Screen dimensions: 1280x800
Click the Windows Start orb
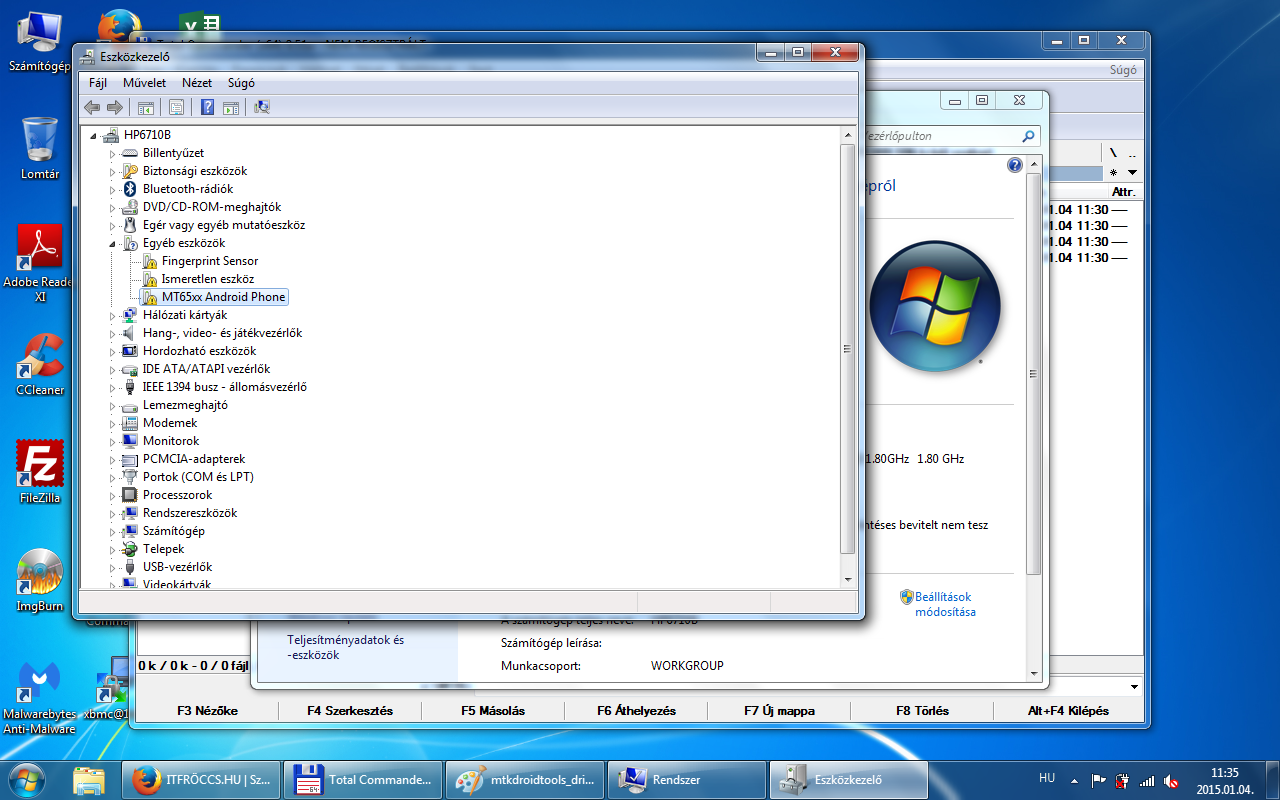[x=26, y=779]
